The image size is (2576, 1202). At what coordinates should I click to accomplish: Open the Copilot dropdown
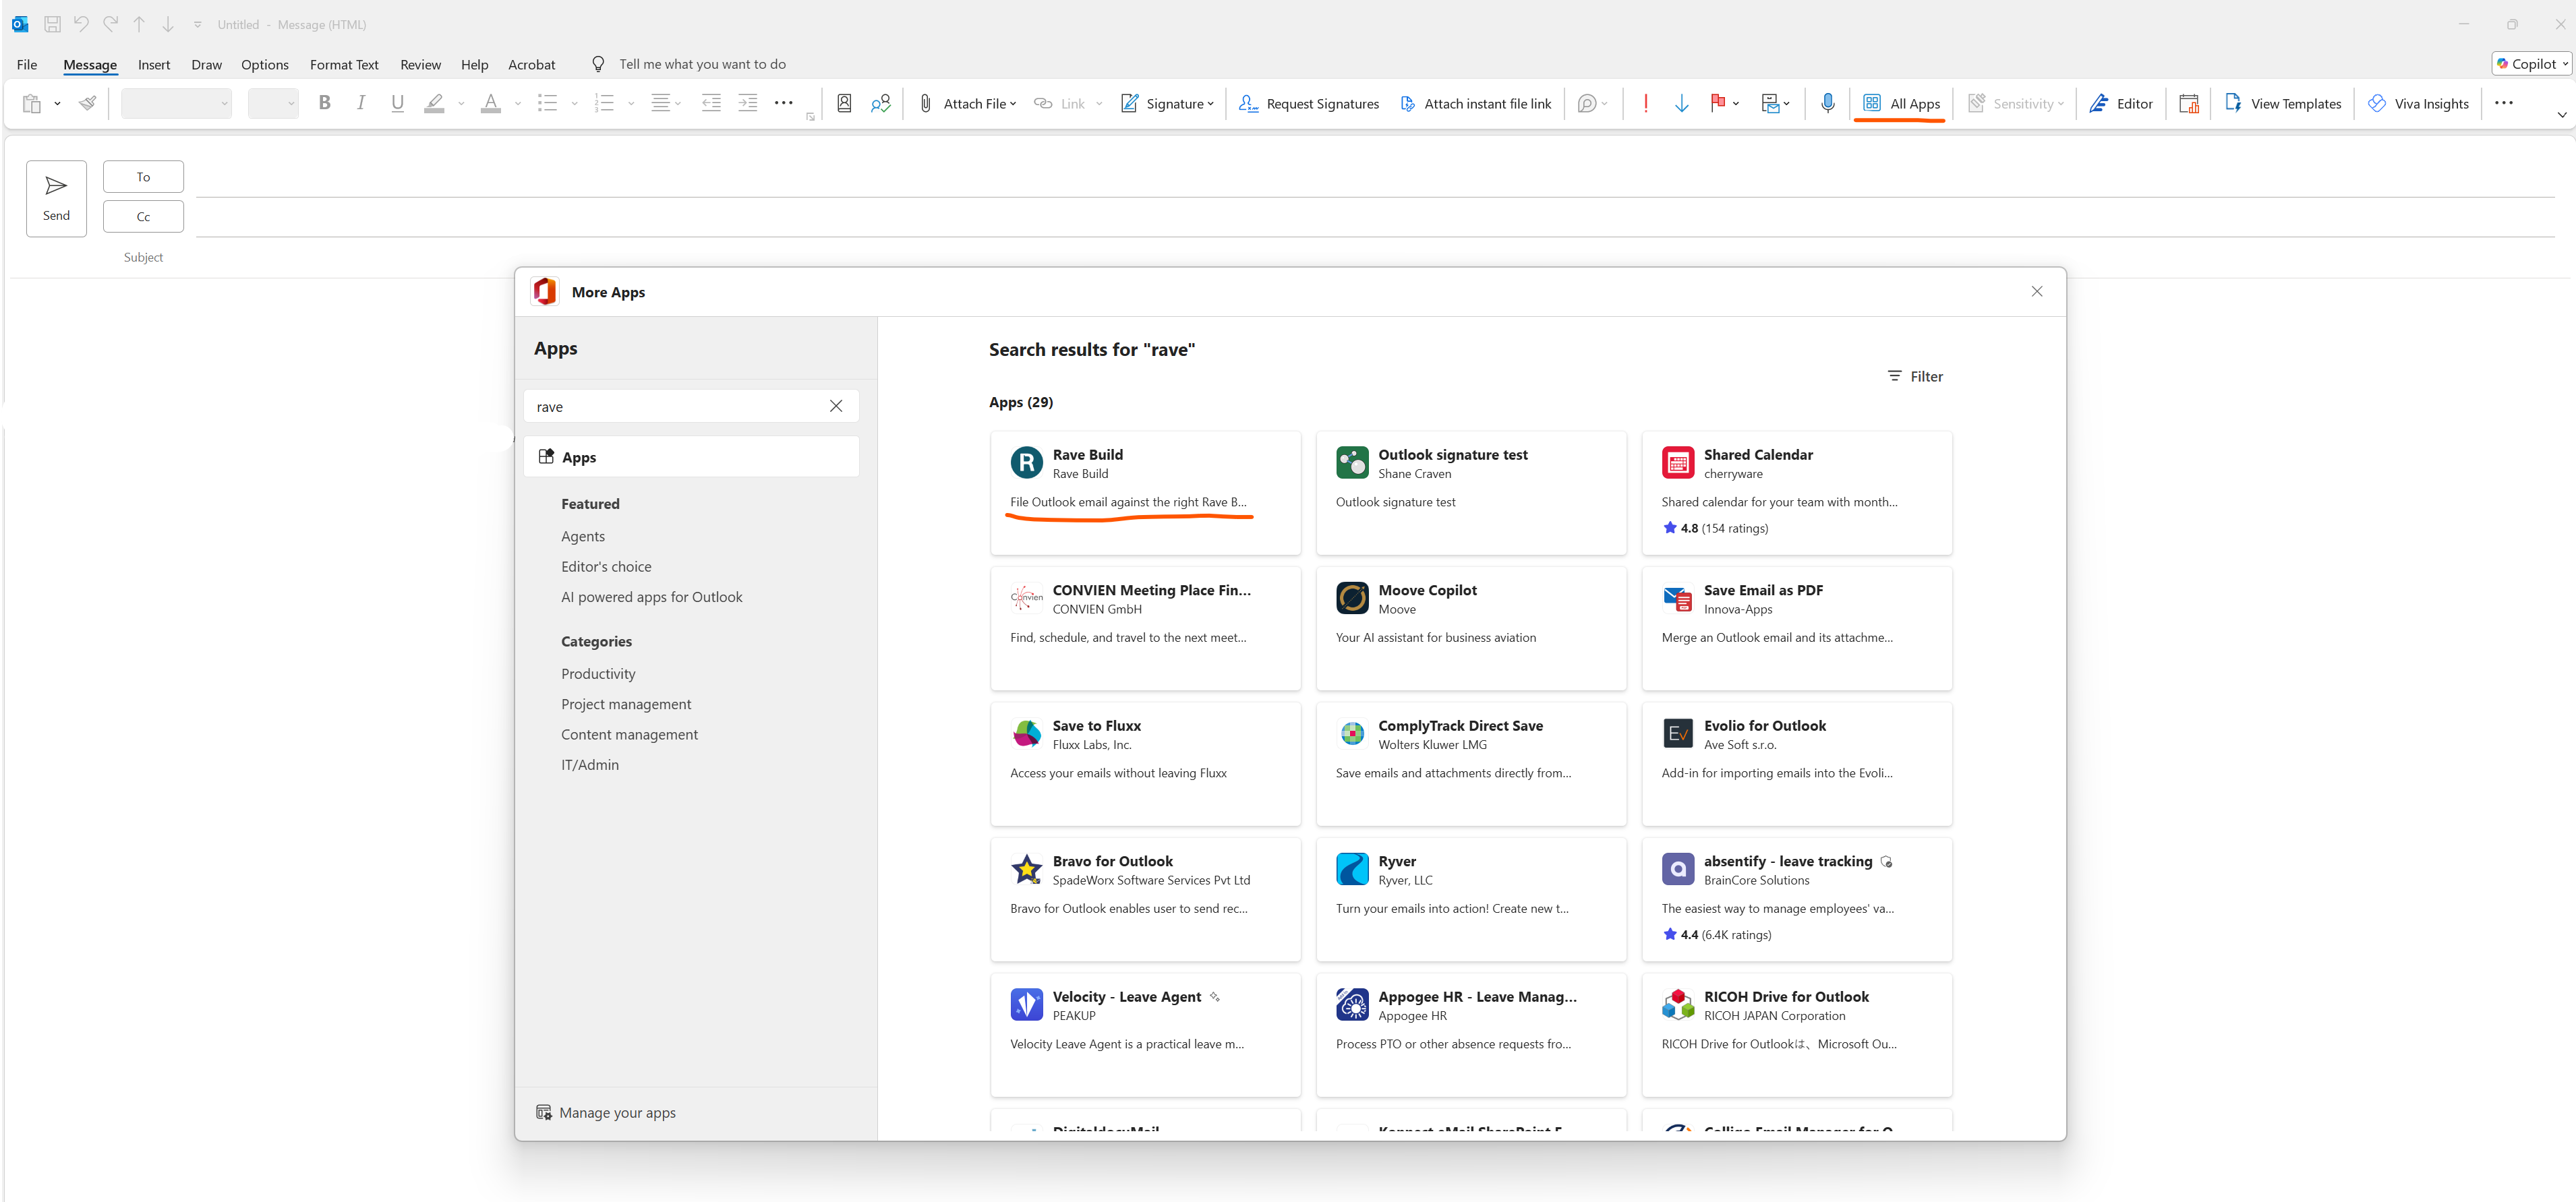click(2532, 64)
